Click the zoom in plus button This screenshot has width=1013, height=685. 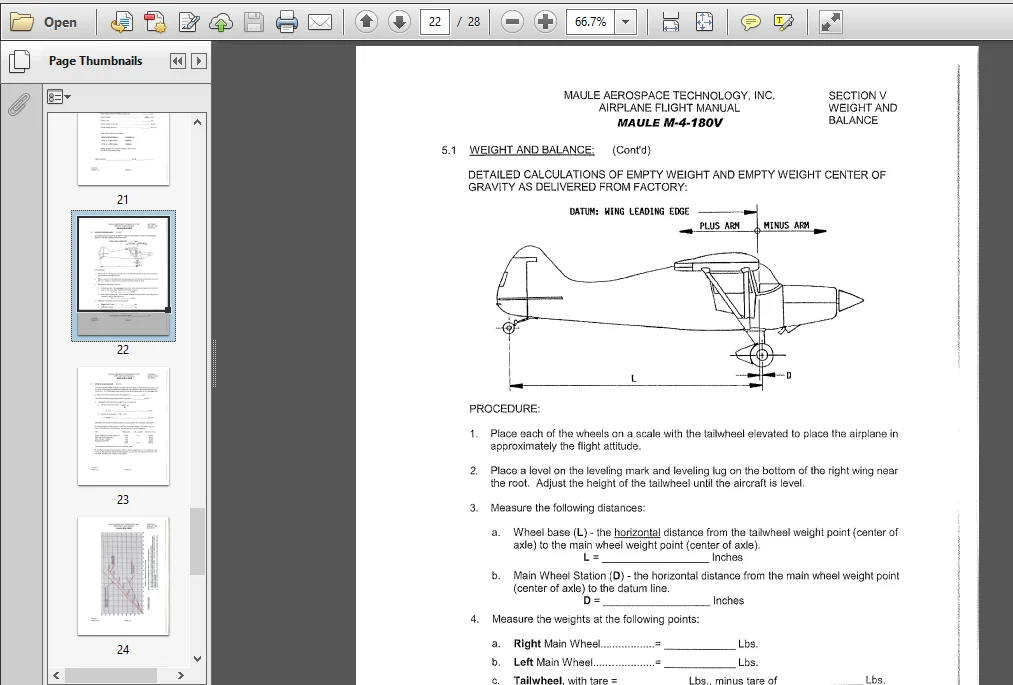(545, 22)
